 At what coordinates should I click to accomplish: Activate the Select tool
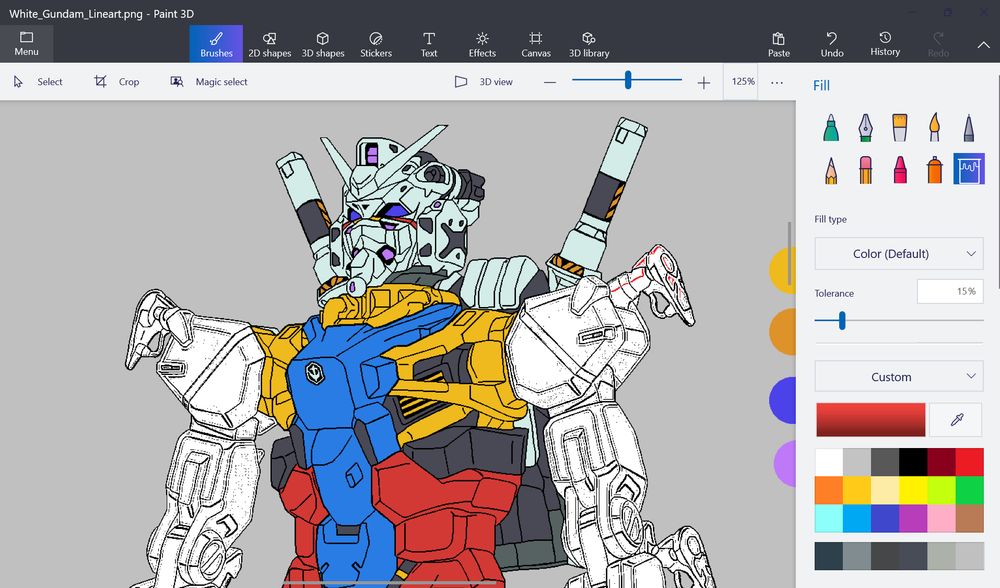38,82
